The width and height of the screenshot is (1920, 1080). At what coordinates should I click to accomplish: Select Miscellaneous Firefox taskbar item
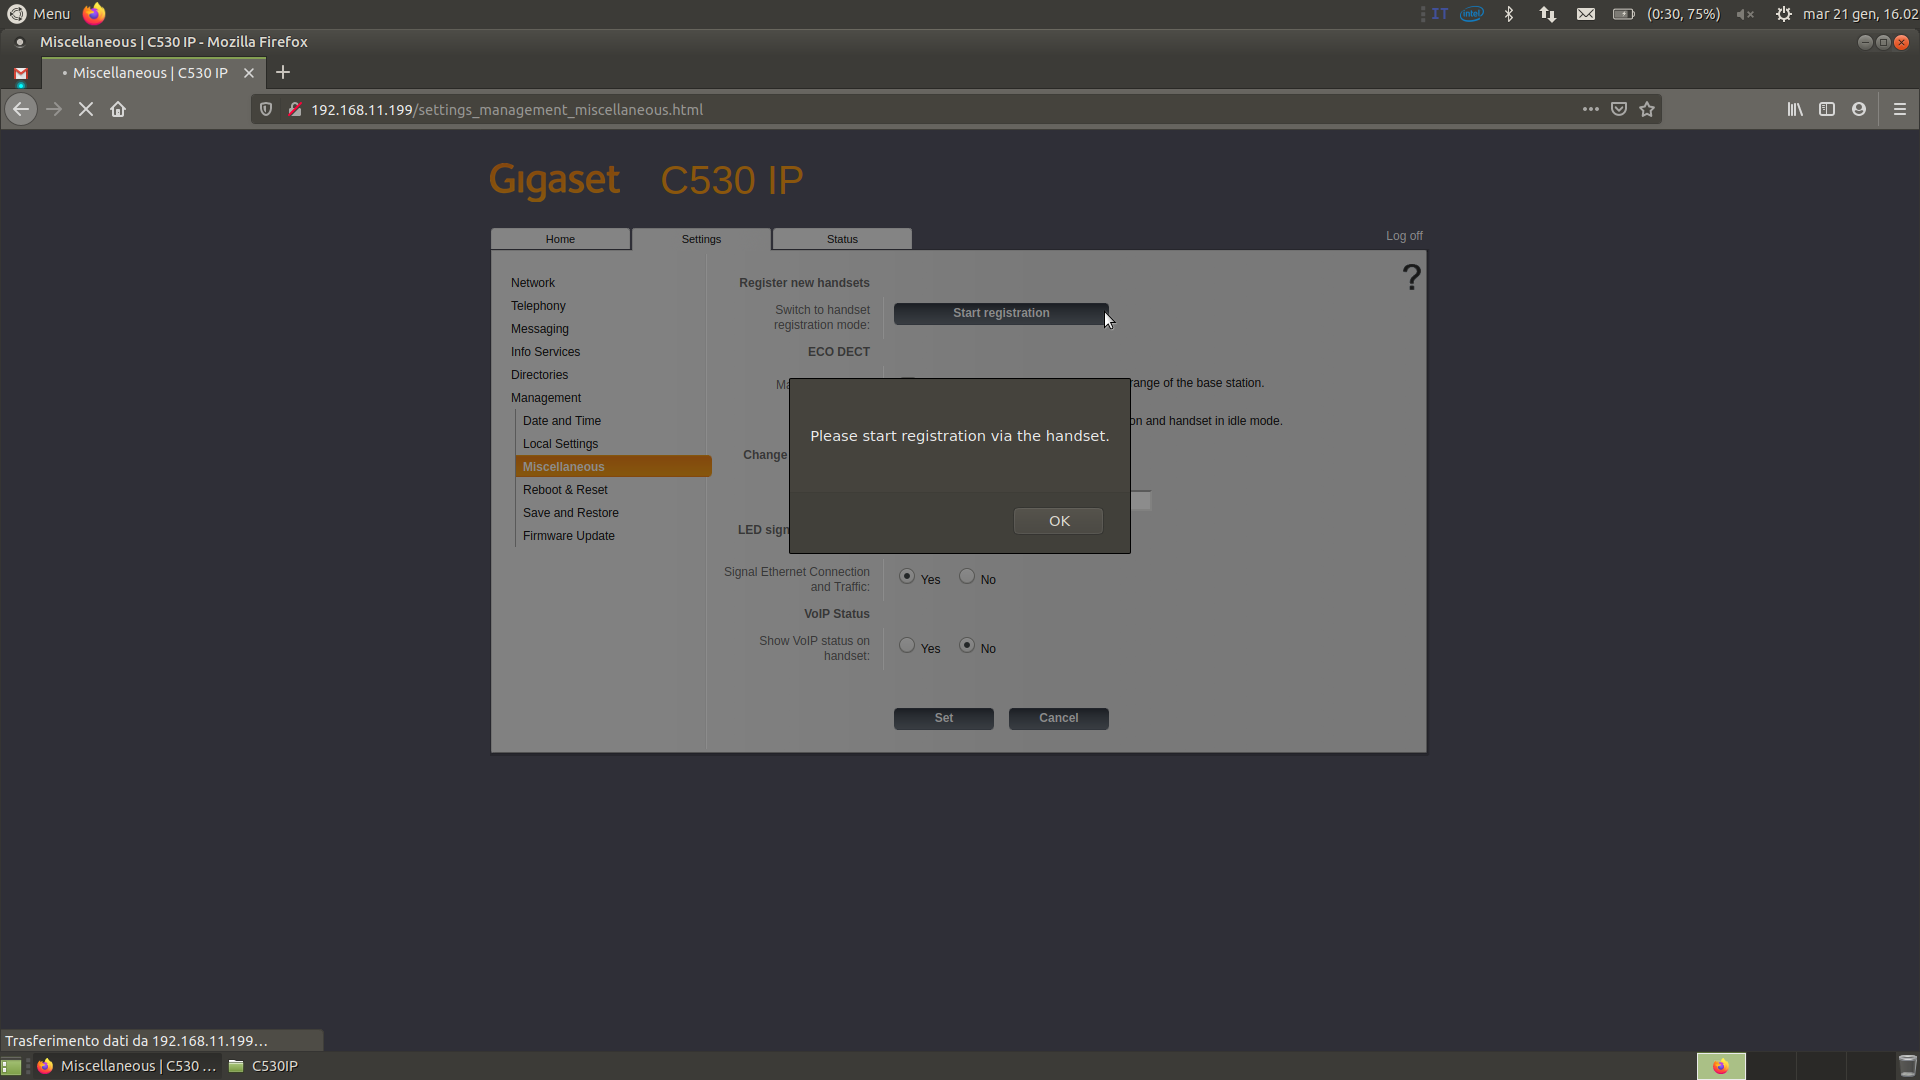[127, 1066]
